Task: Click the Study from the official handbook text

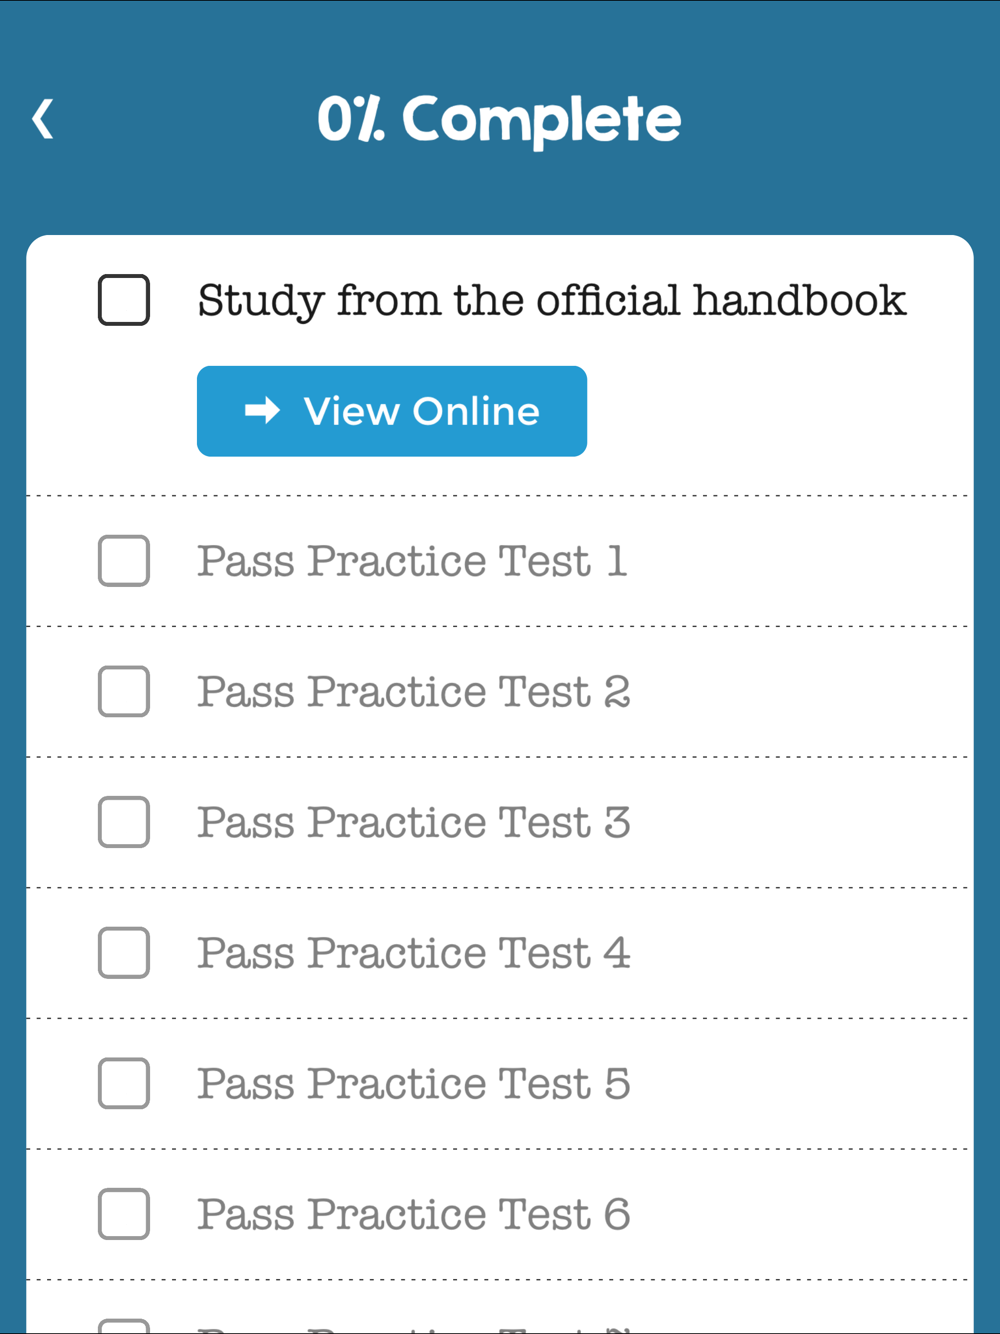Action: tap(552, 301)
